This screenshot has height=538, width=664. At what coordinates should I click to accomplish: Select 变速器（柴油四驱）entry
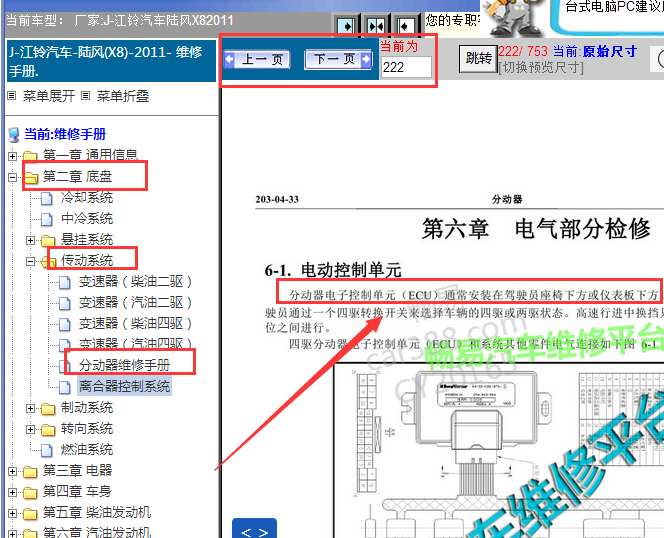point(136,324)
